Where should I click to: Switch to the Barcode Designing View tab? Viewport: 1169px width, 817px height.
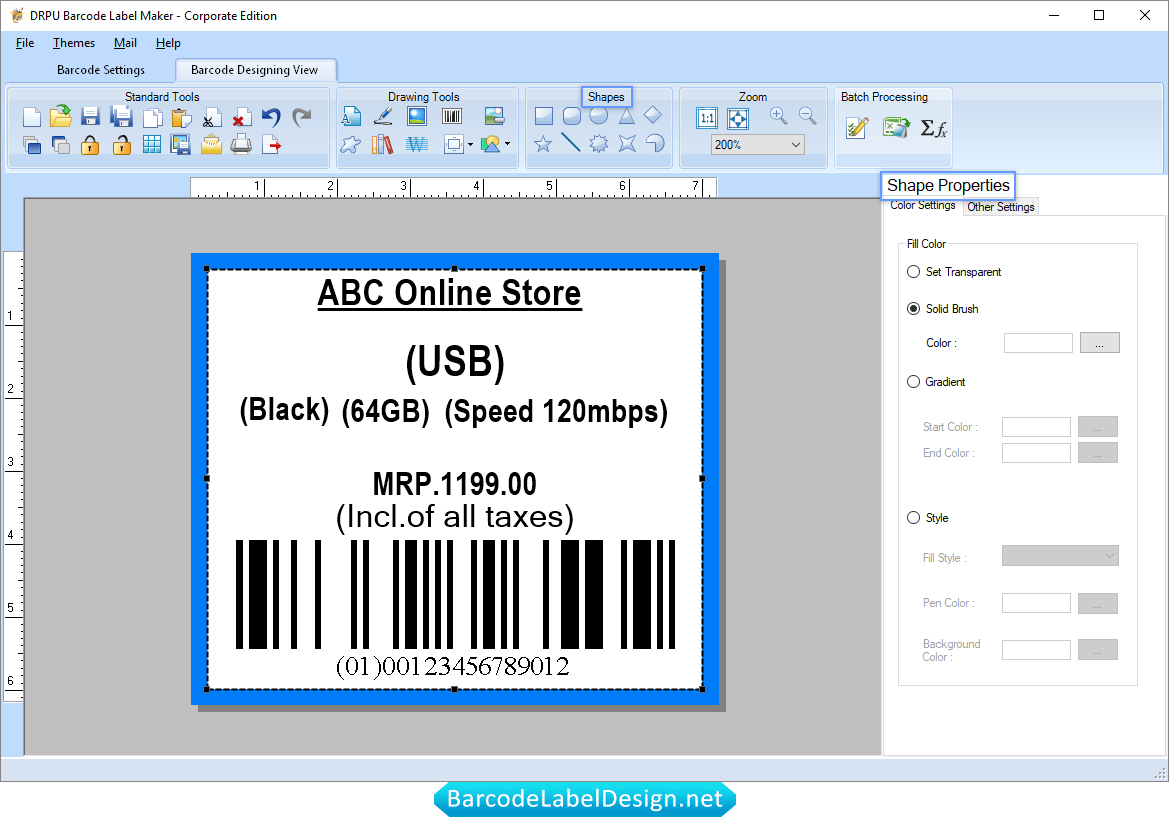(255, 70)
